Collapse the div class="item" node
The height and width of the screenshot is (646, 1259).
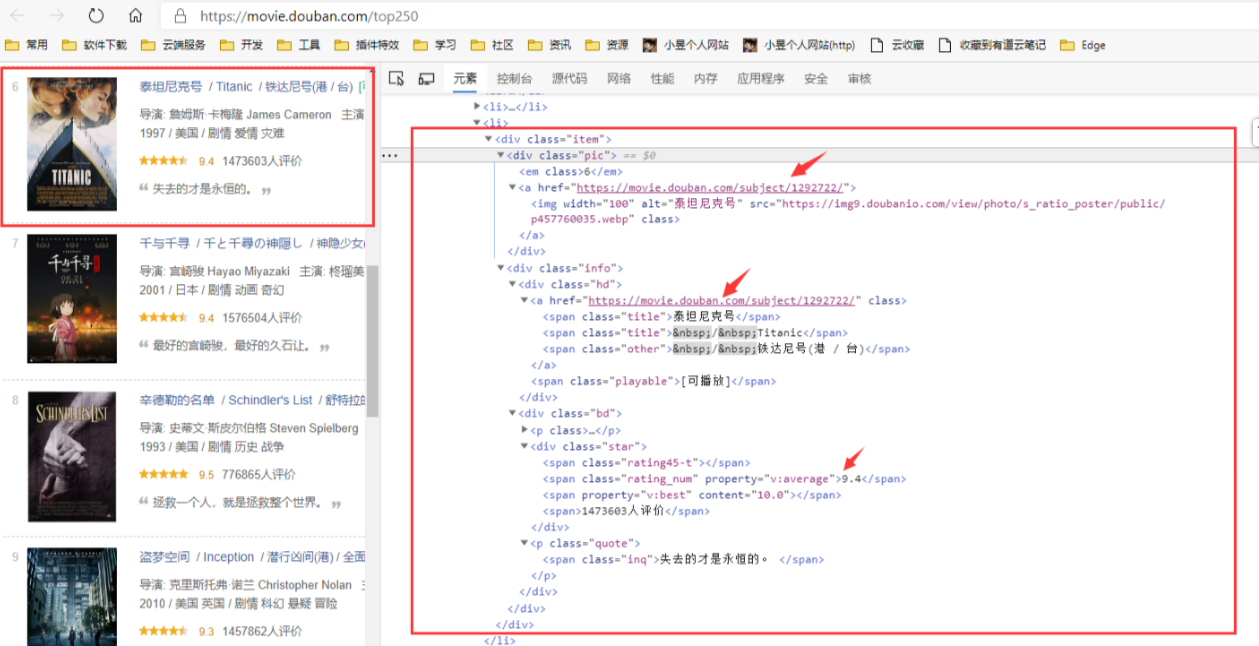(x=489, y=139)
